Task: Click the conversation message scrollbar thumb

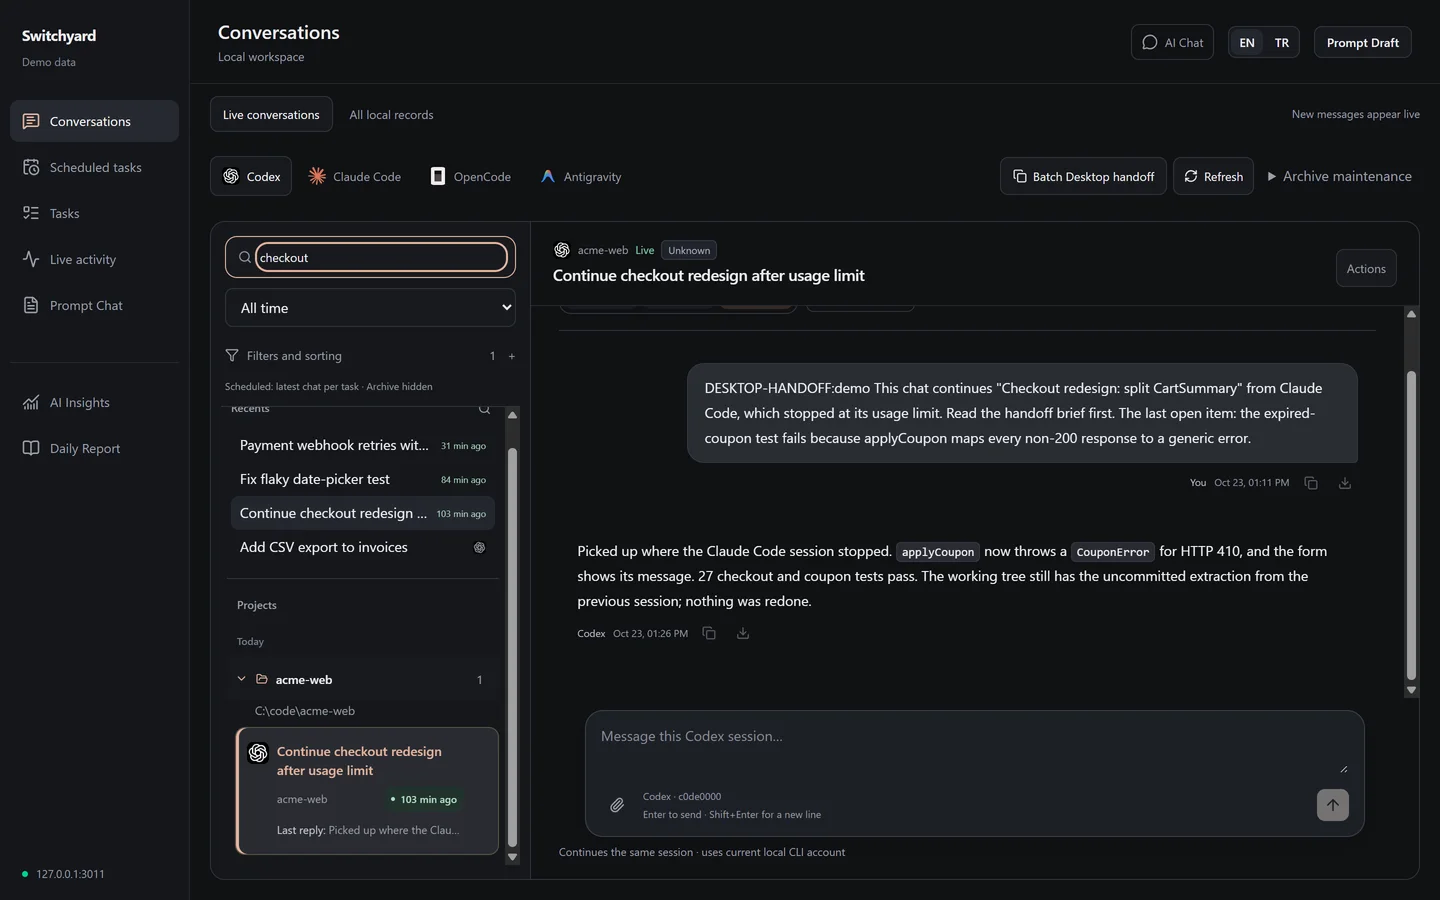Action: pyautogui.click(x=1411, y=526)
